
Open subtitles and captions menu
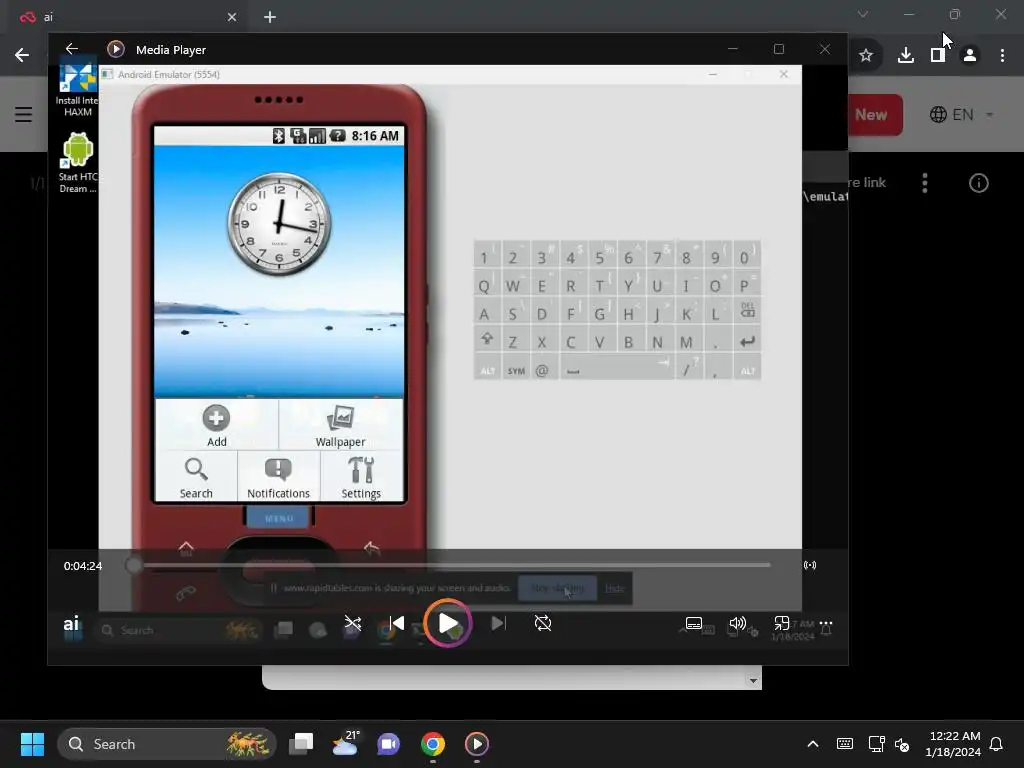click(694, 623)
